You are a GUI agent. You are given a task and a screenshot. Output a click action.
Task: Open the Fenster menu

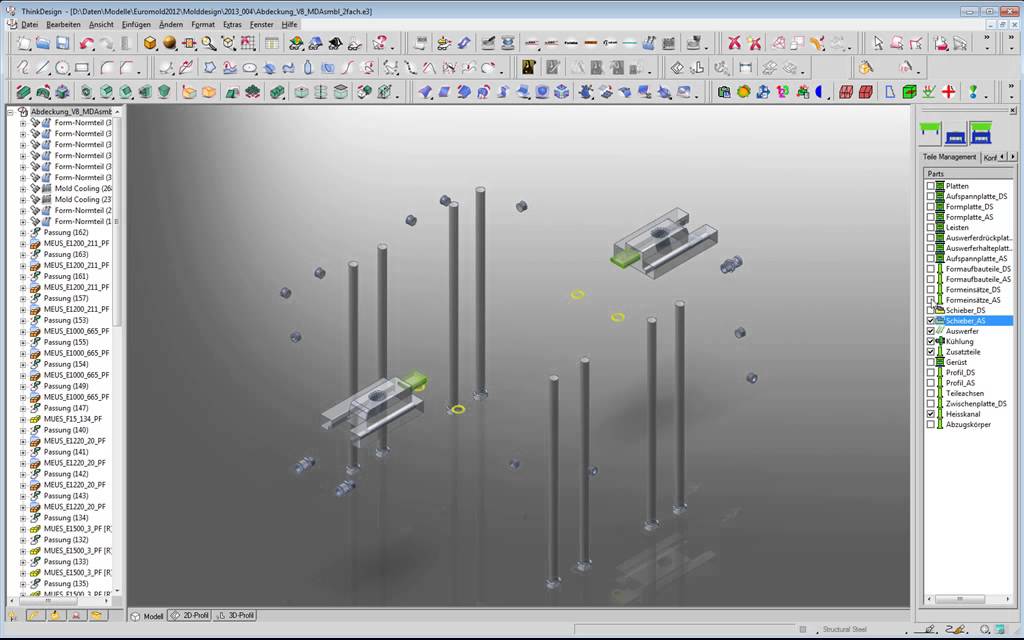click(262, 24)
